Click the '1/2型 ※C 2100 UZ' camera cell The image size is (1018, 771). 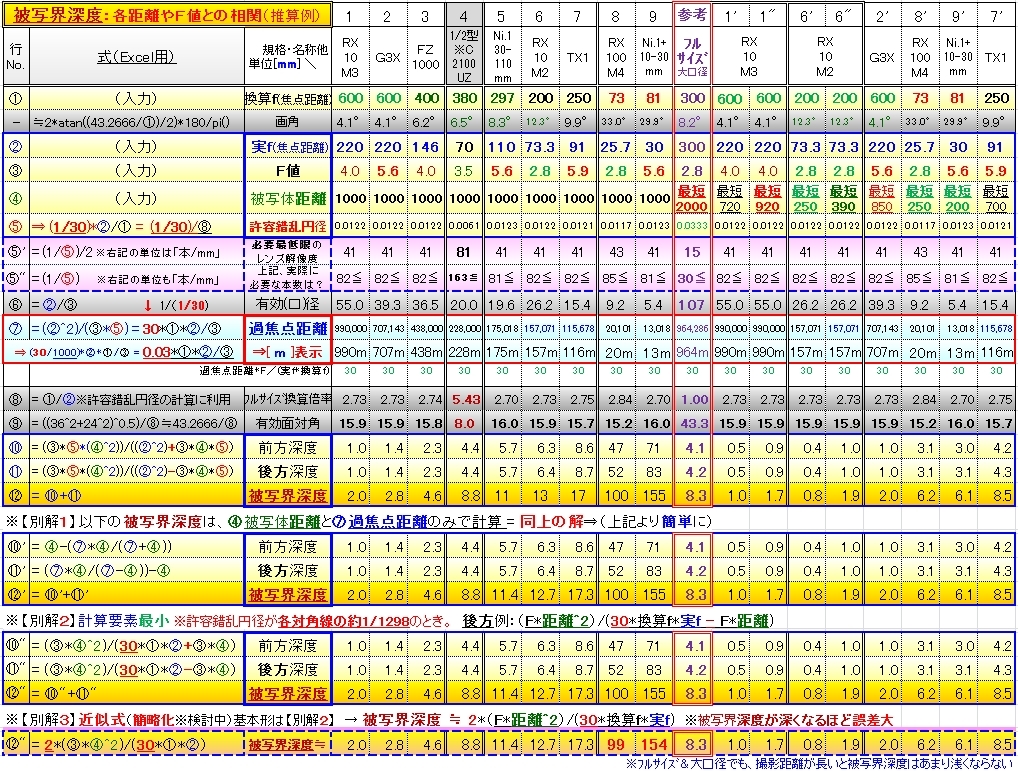point(464,56)
